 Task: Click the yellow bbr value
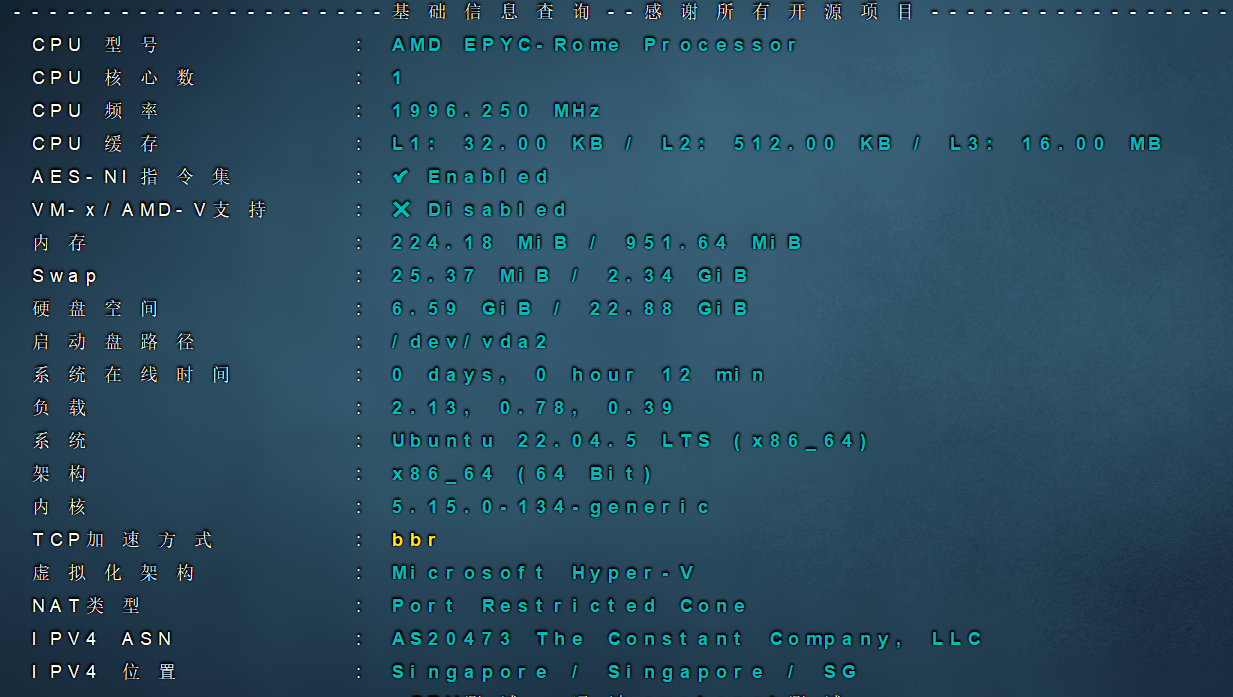click(x=414, y=540)
